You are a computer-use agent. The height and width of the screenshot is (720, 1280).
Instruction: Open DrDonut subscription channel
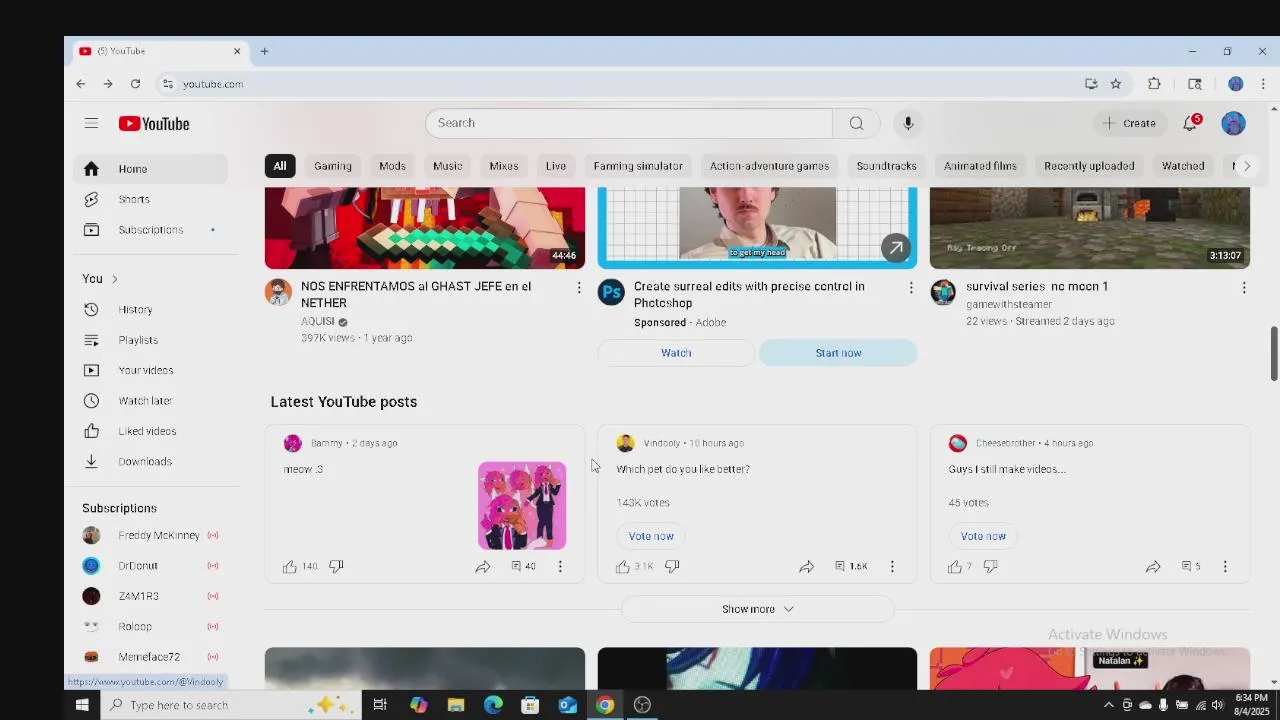tap(150, 566)
